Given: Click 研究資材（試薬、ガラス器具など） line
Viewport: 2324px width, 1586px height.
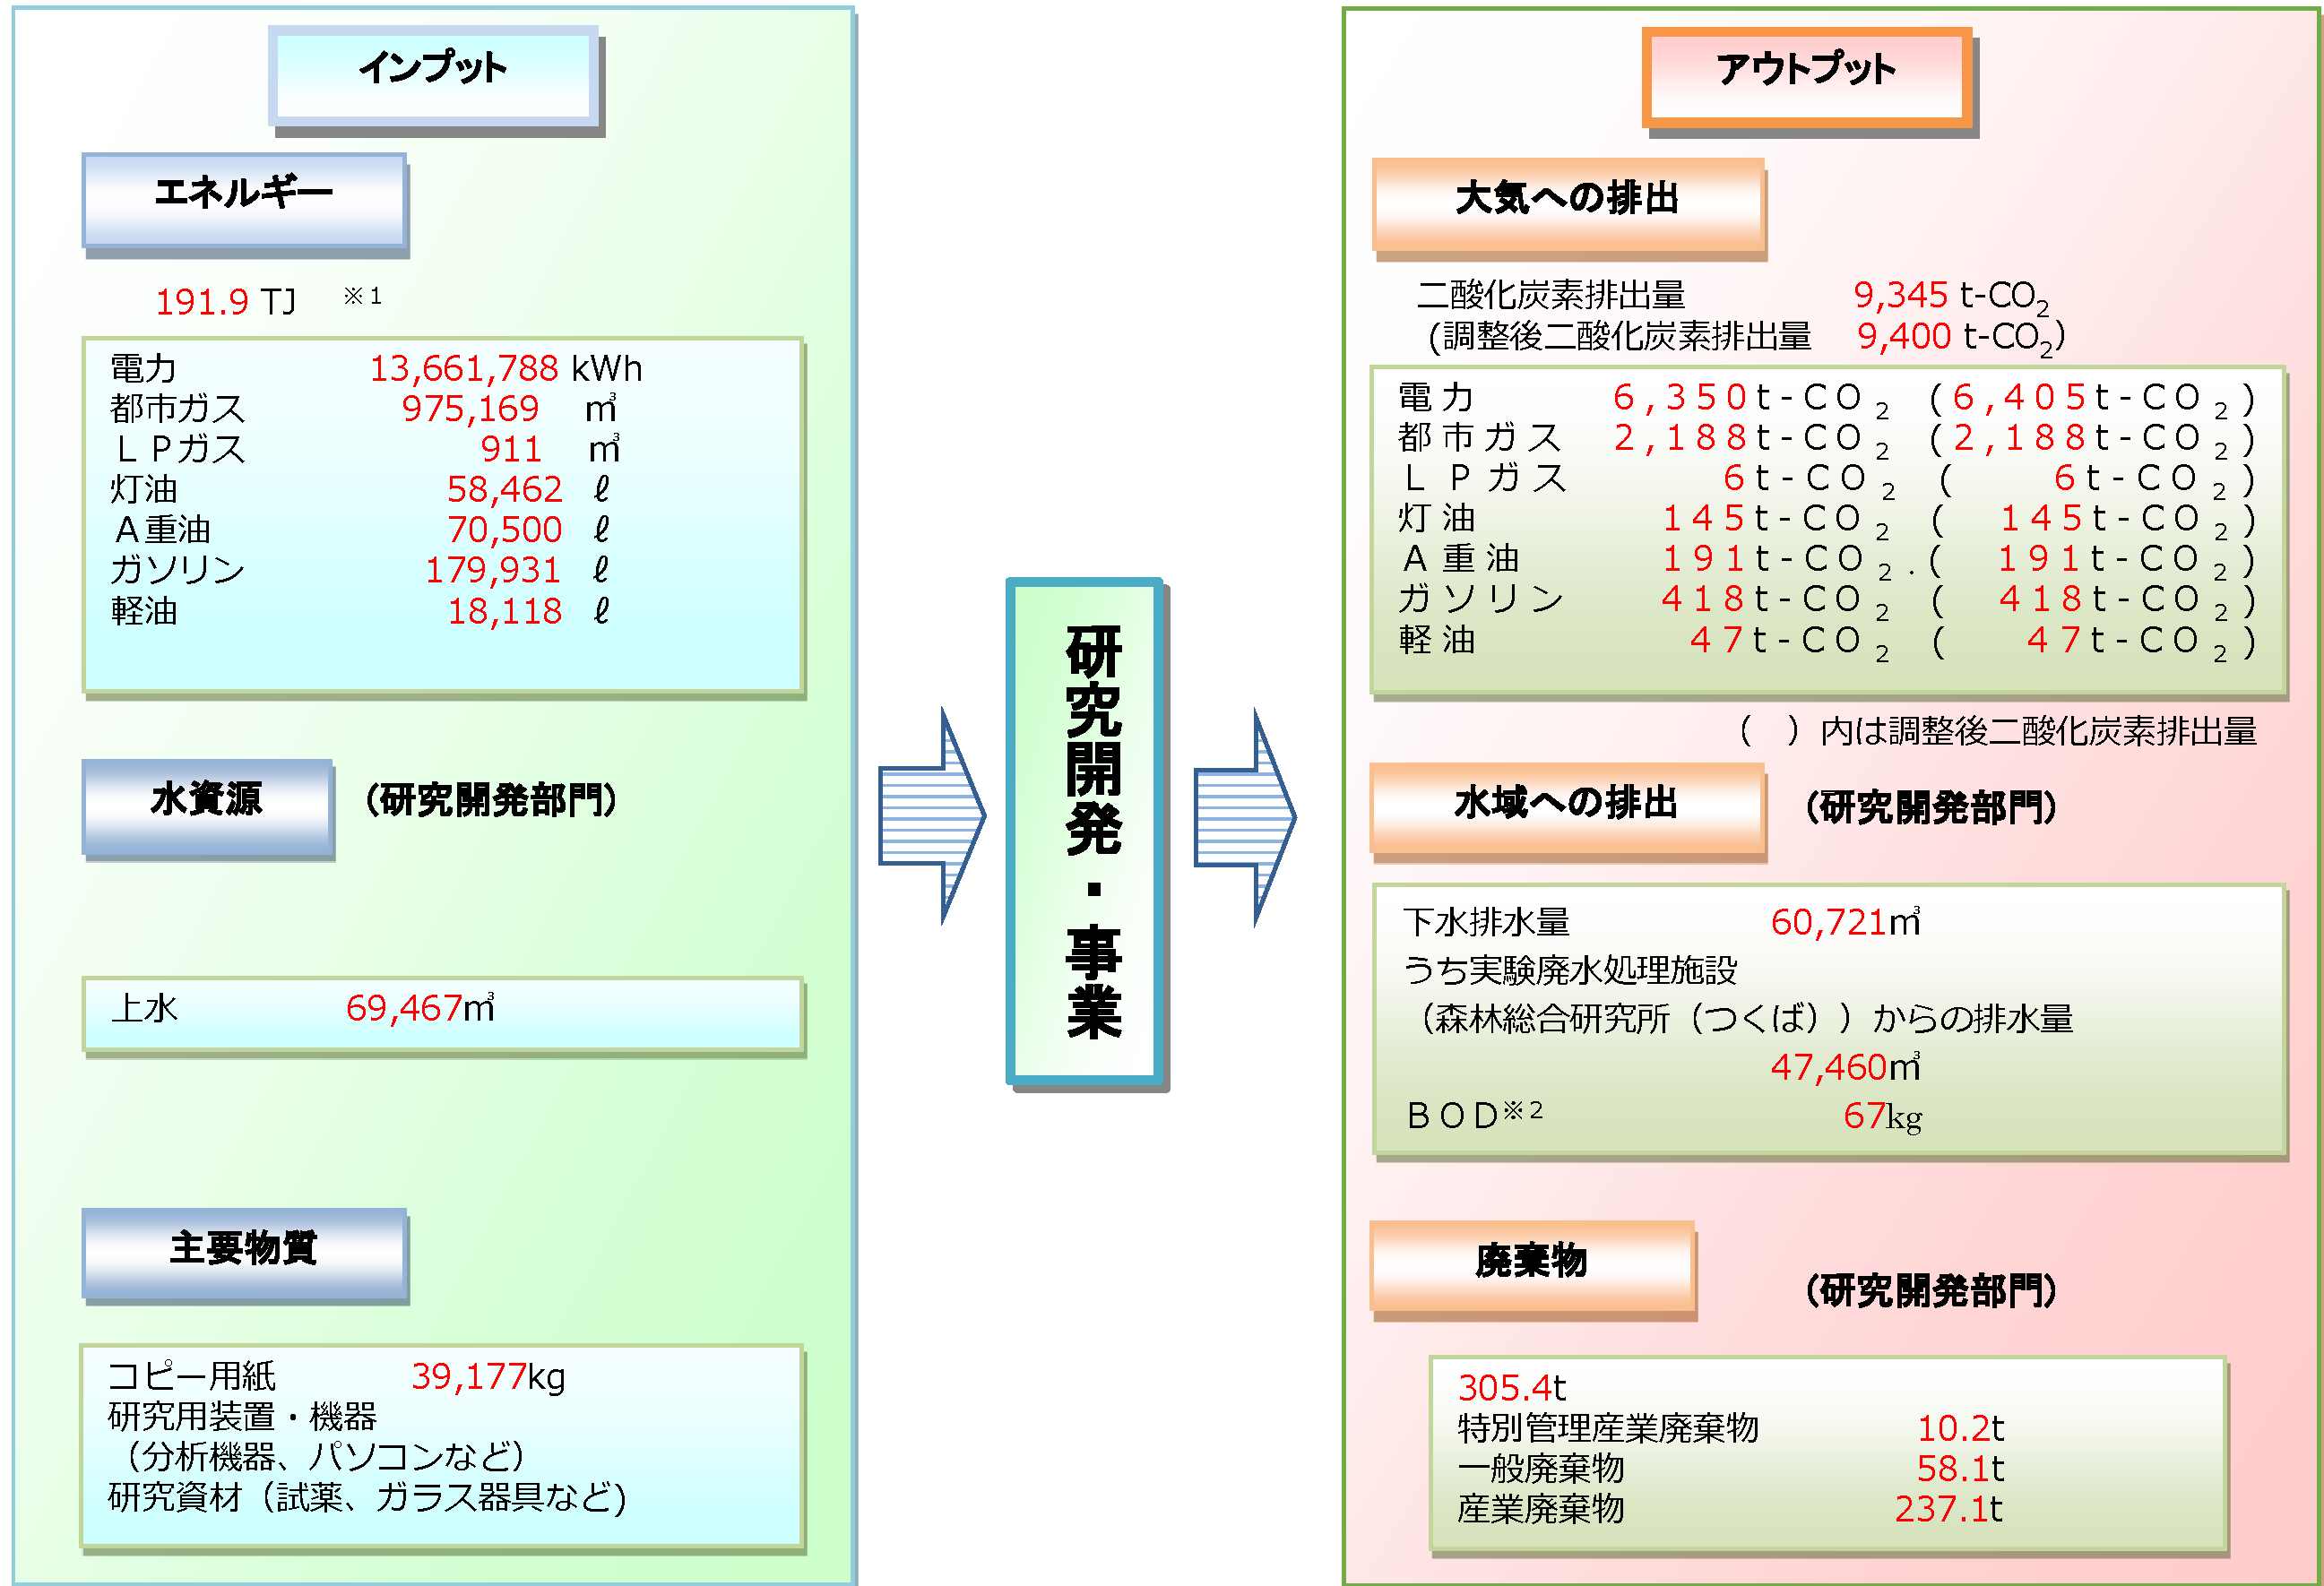Looking at the screenshot, I should coord(368,1497).
